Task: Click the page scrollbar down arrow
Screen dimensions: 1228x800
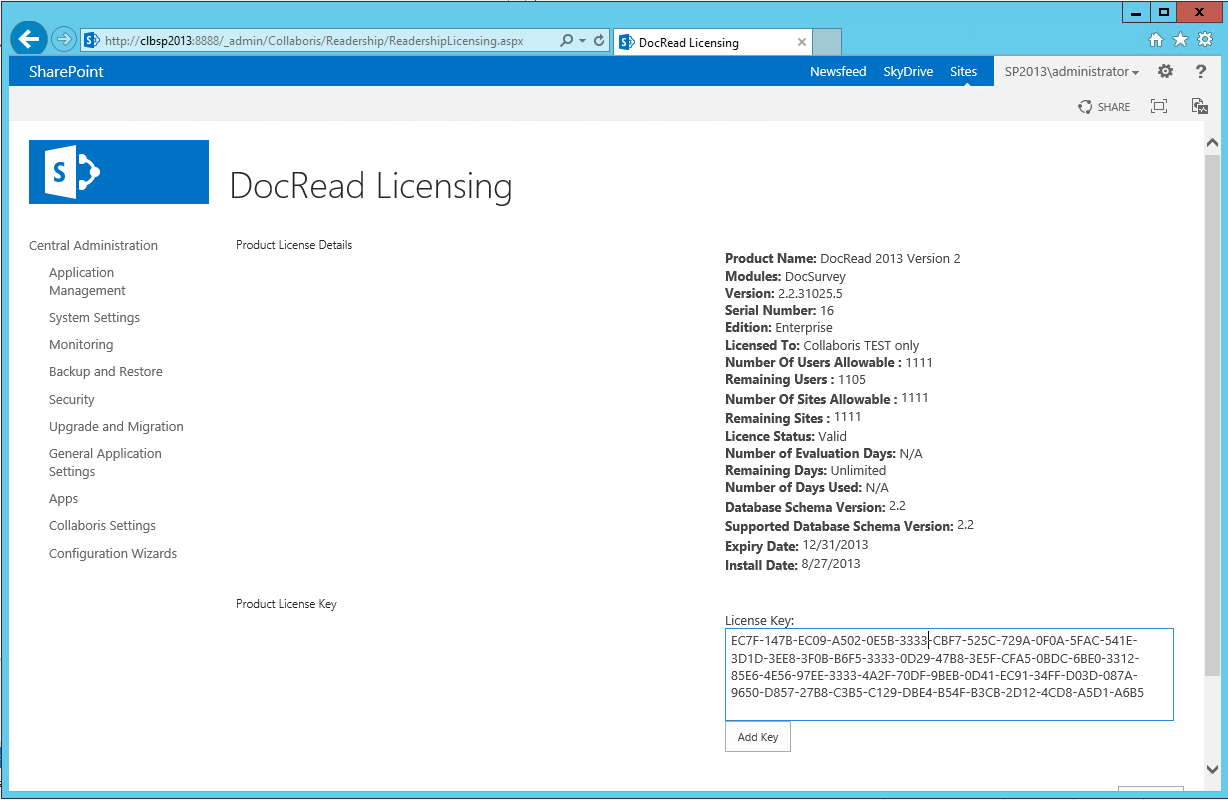Action: click(x=1212, y=769)
